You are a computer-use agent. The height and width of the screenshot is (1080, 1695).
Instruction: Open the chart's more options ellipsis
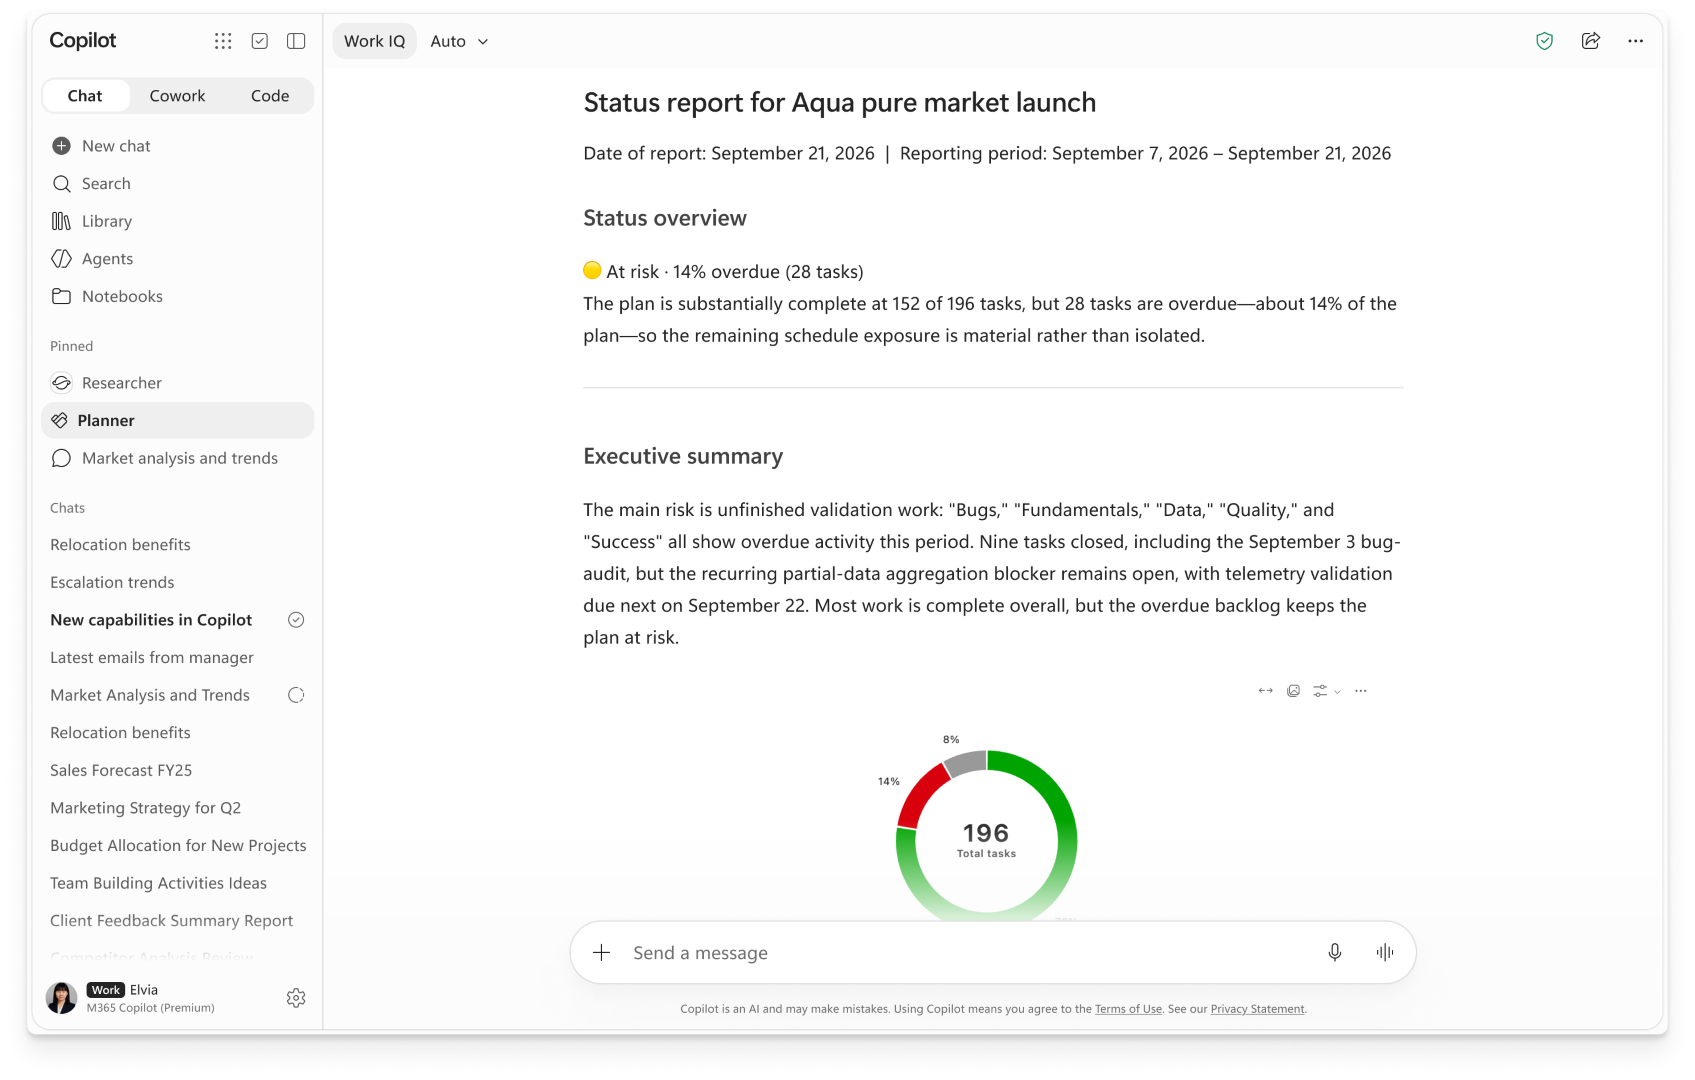pos(1361,691)
